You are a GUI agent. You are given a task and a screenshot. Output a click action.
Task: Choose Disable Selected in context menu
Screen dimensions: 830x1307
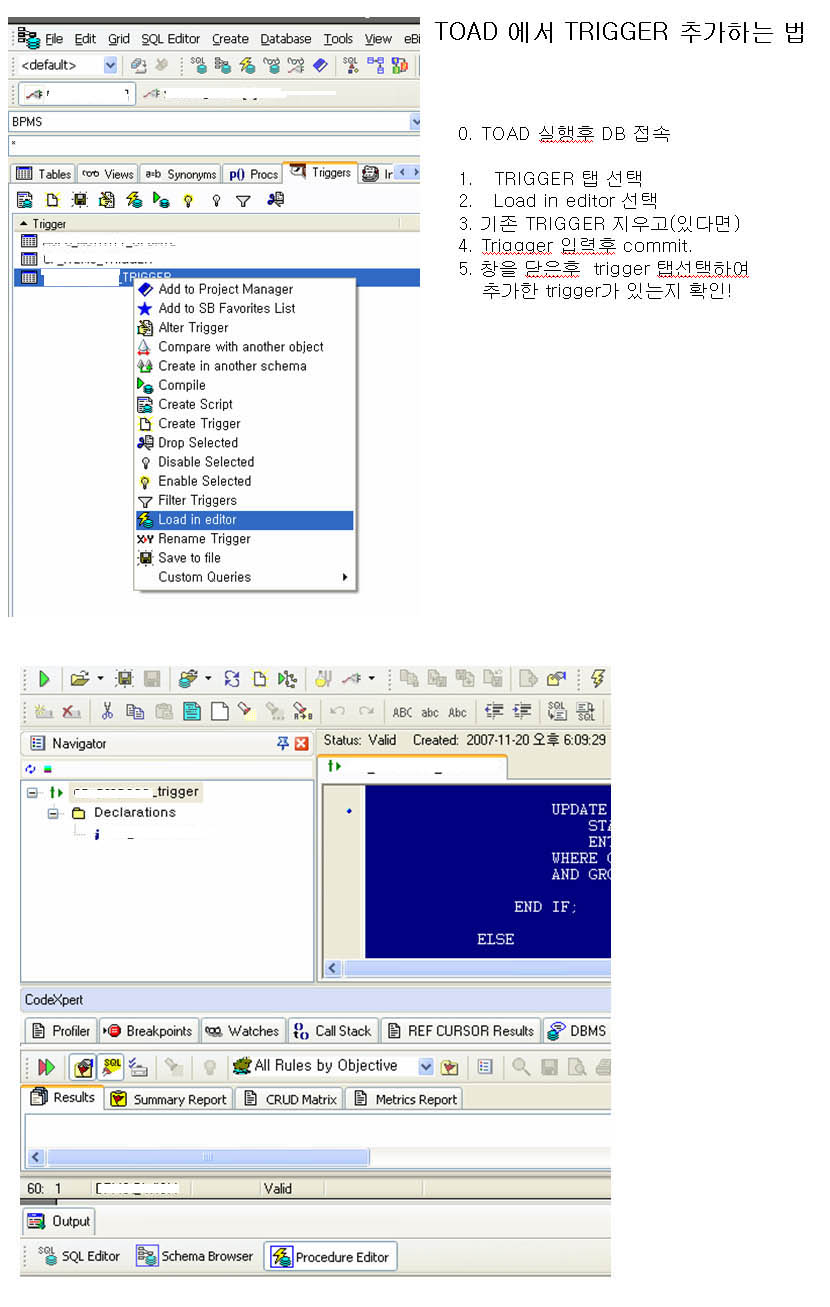[244, 462]
